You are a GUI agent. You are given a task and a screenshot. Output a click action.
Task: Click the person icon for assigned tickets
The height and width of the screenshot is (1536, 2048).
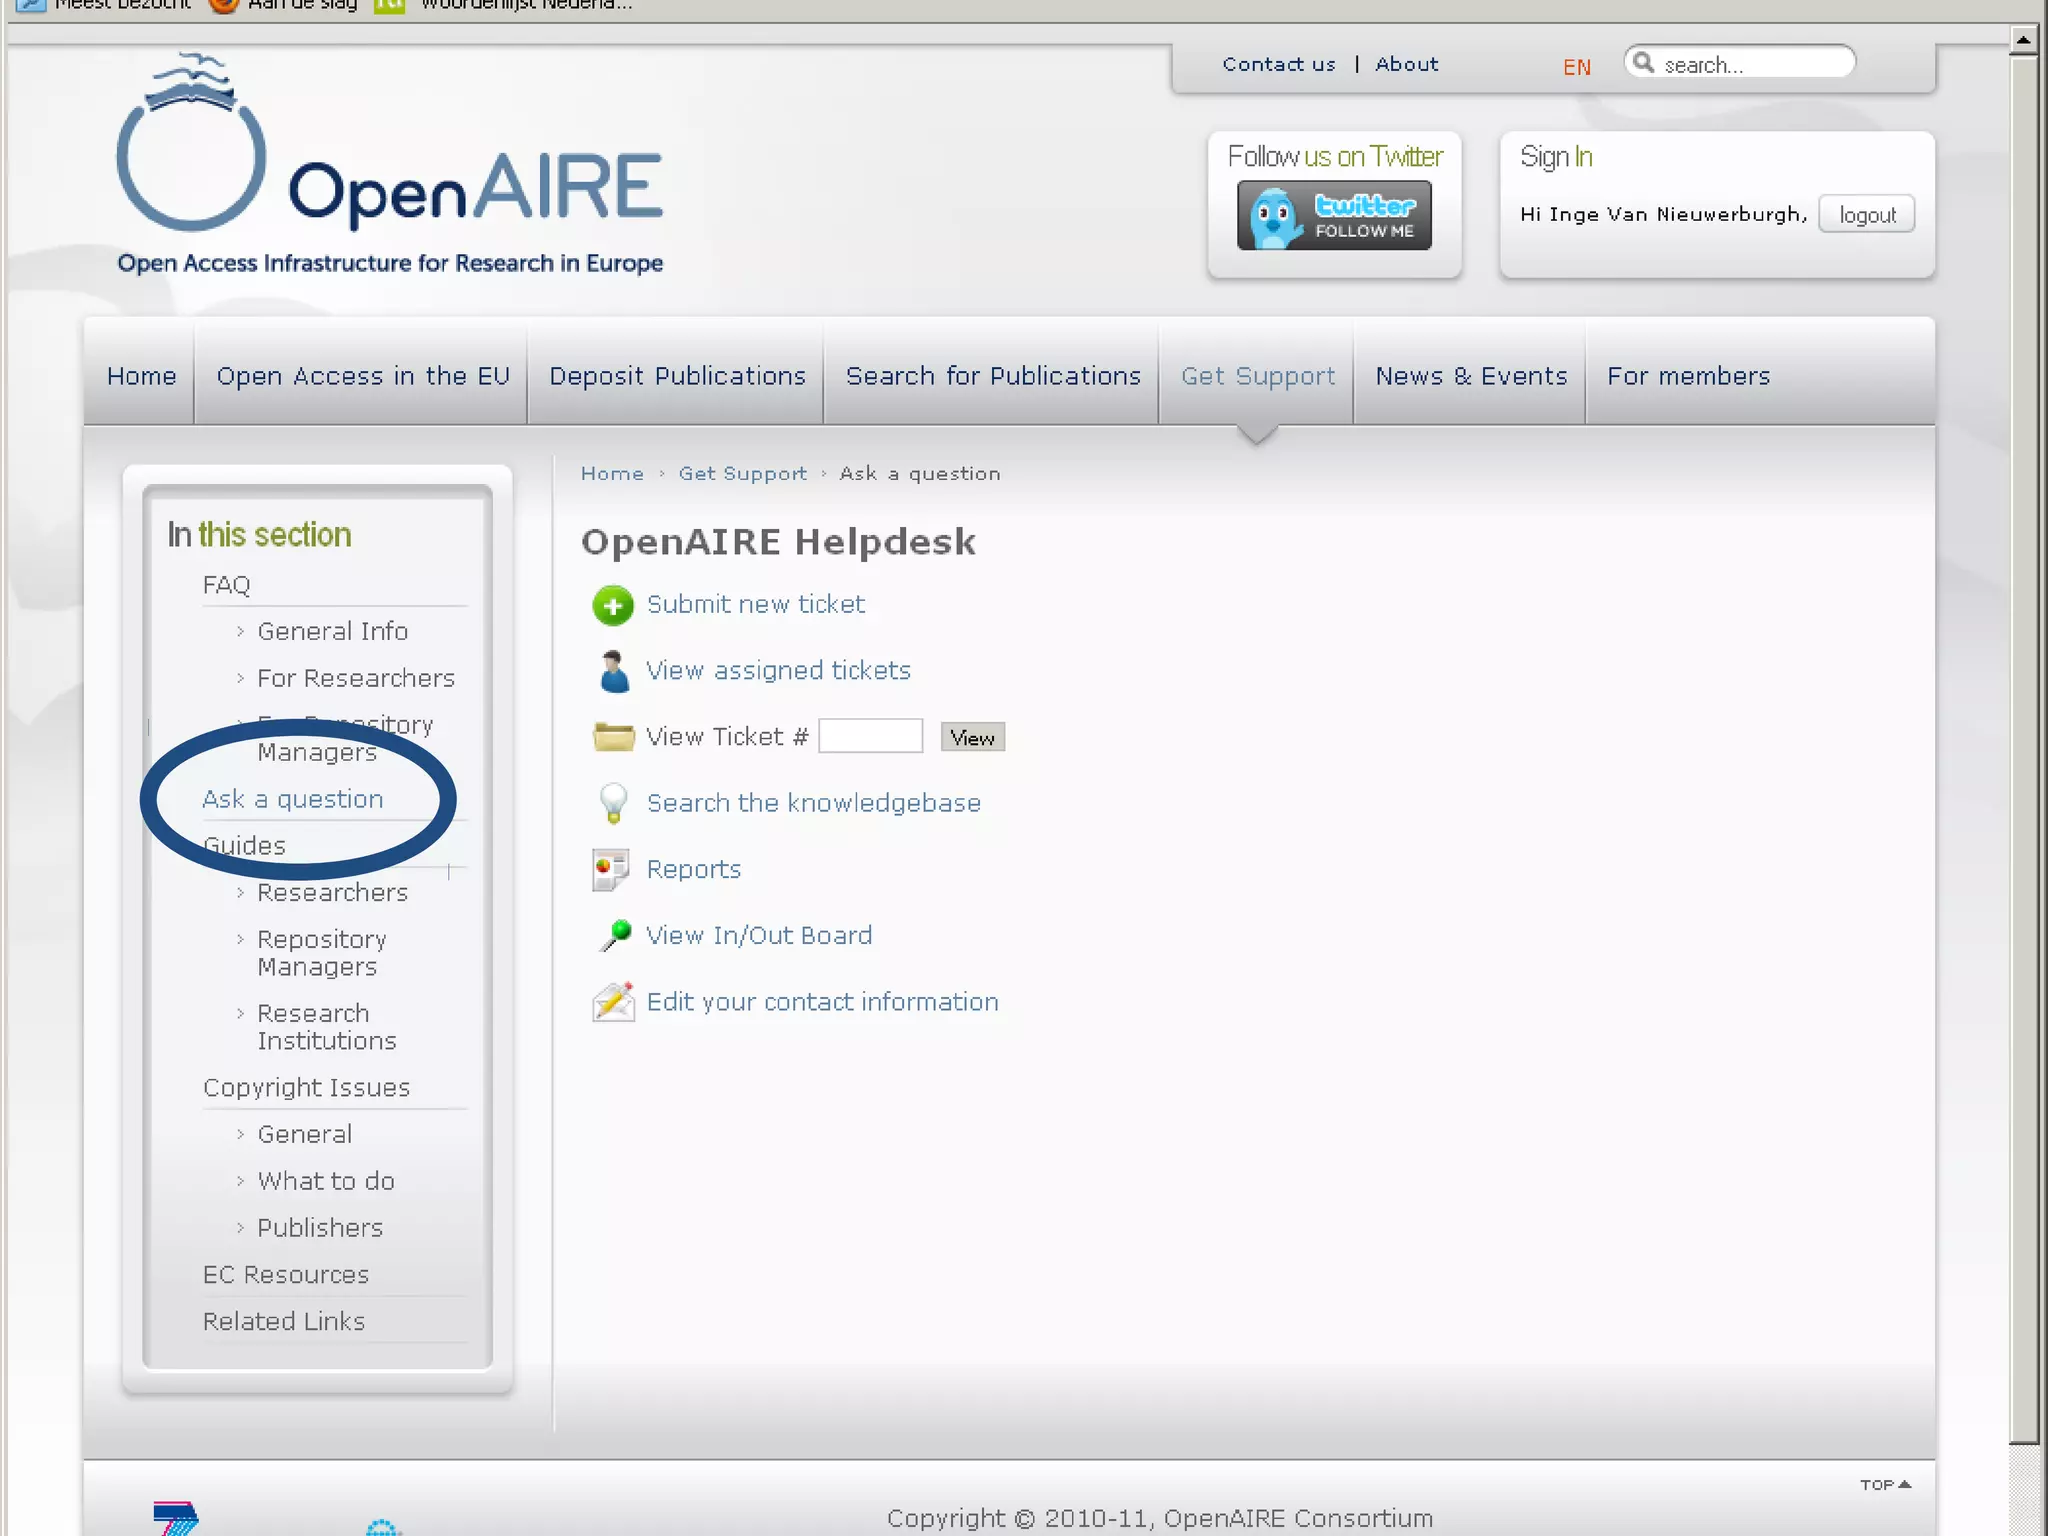613,671
